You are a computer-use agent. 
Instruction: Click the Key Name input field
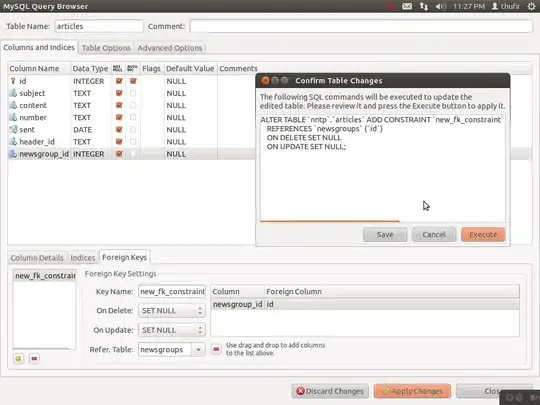coord(172,291)
